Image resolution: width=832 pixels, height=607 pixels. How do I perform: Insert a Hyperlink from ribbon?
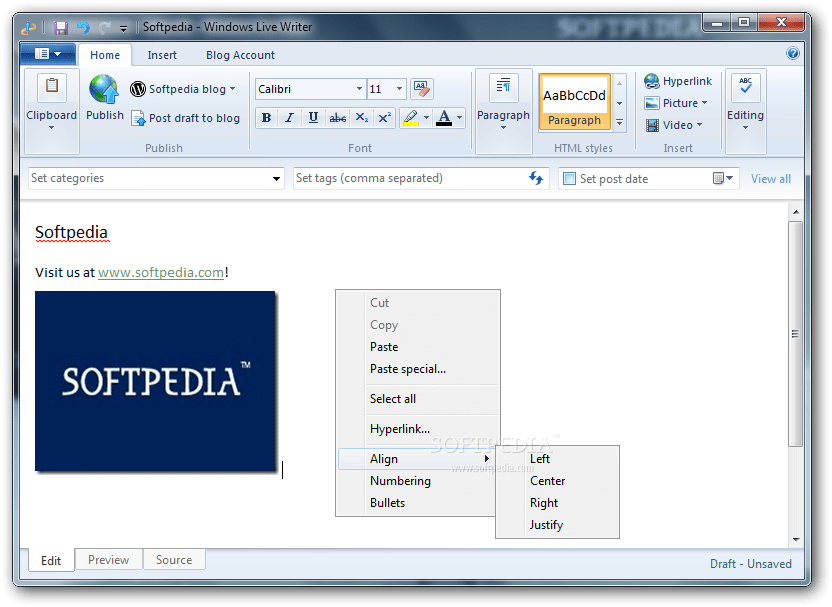[678, 81]
